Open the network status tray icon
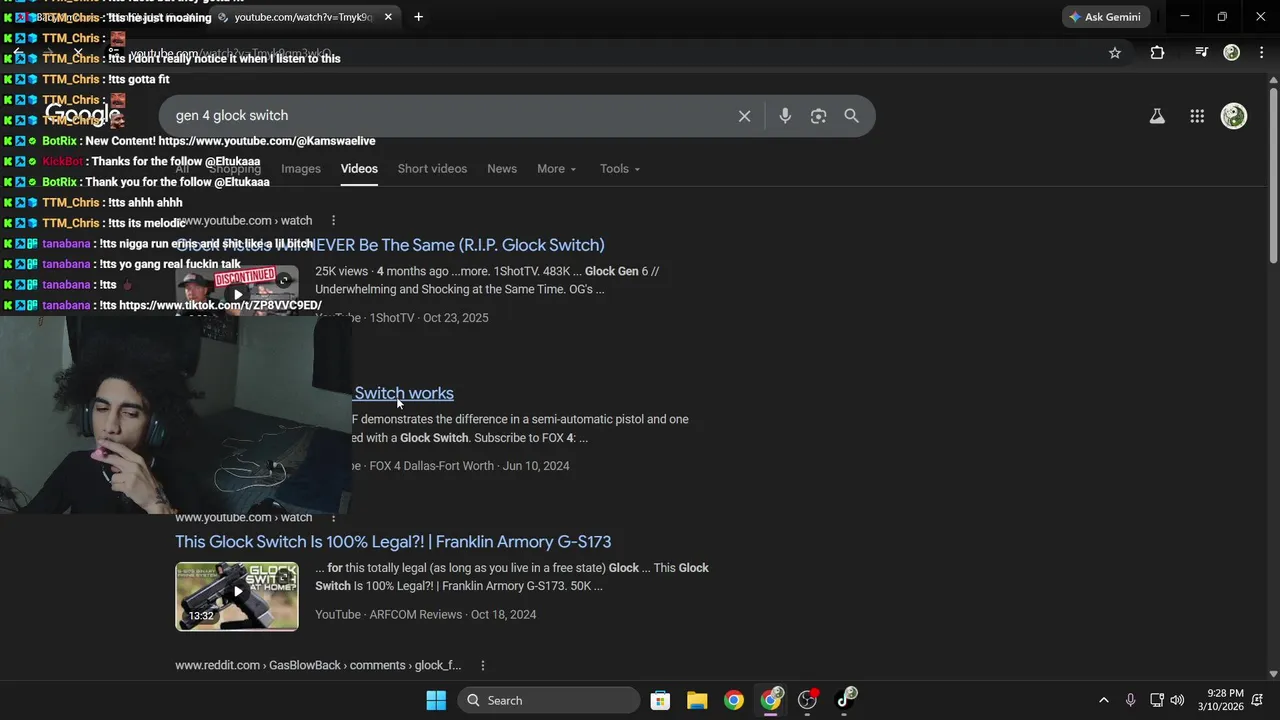Screen dimensions: 1280x720 point(1156,700)
